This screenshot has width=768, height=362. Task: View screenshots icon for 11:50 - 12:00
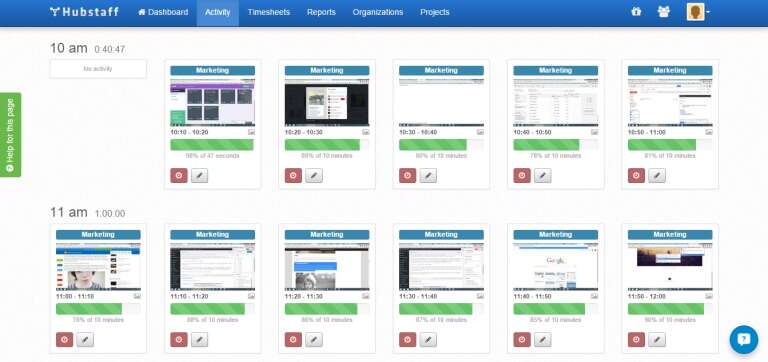[x=709, y=296]
